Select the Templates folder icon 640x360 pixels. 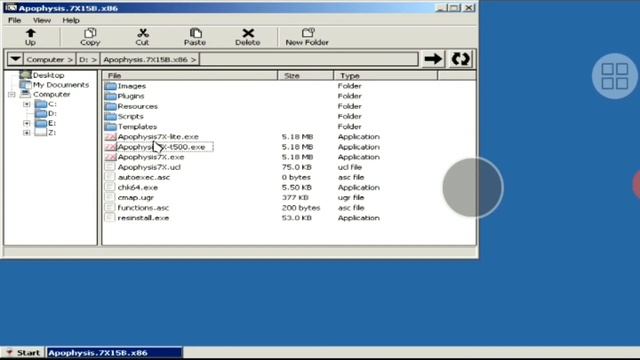(110, 127)
